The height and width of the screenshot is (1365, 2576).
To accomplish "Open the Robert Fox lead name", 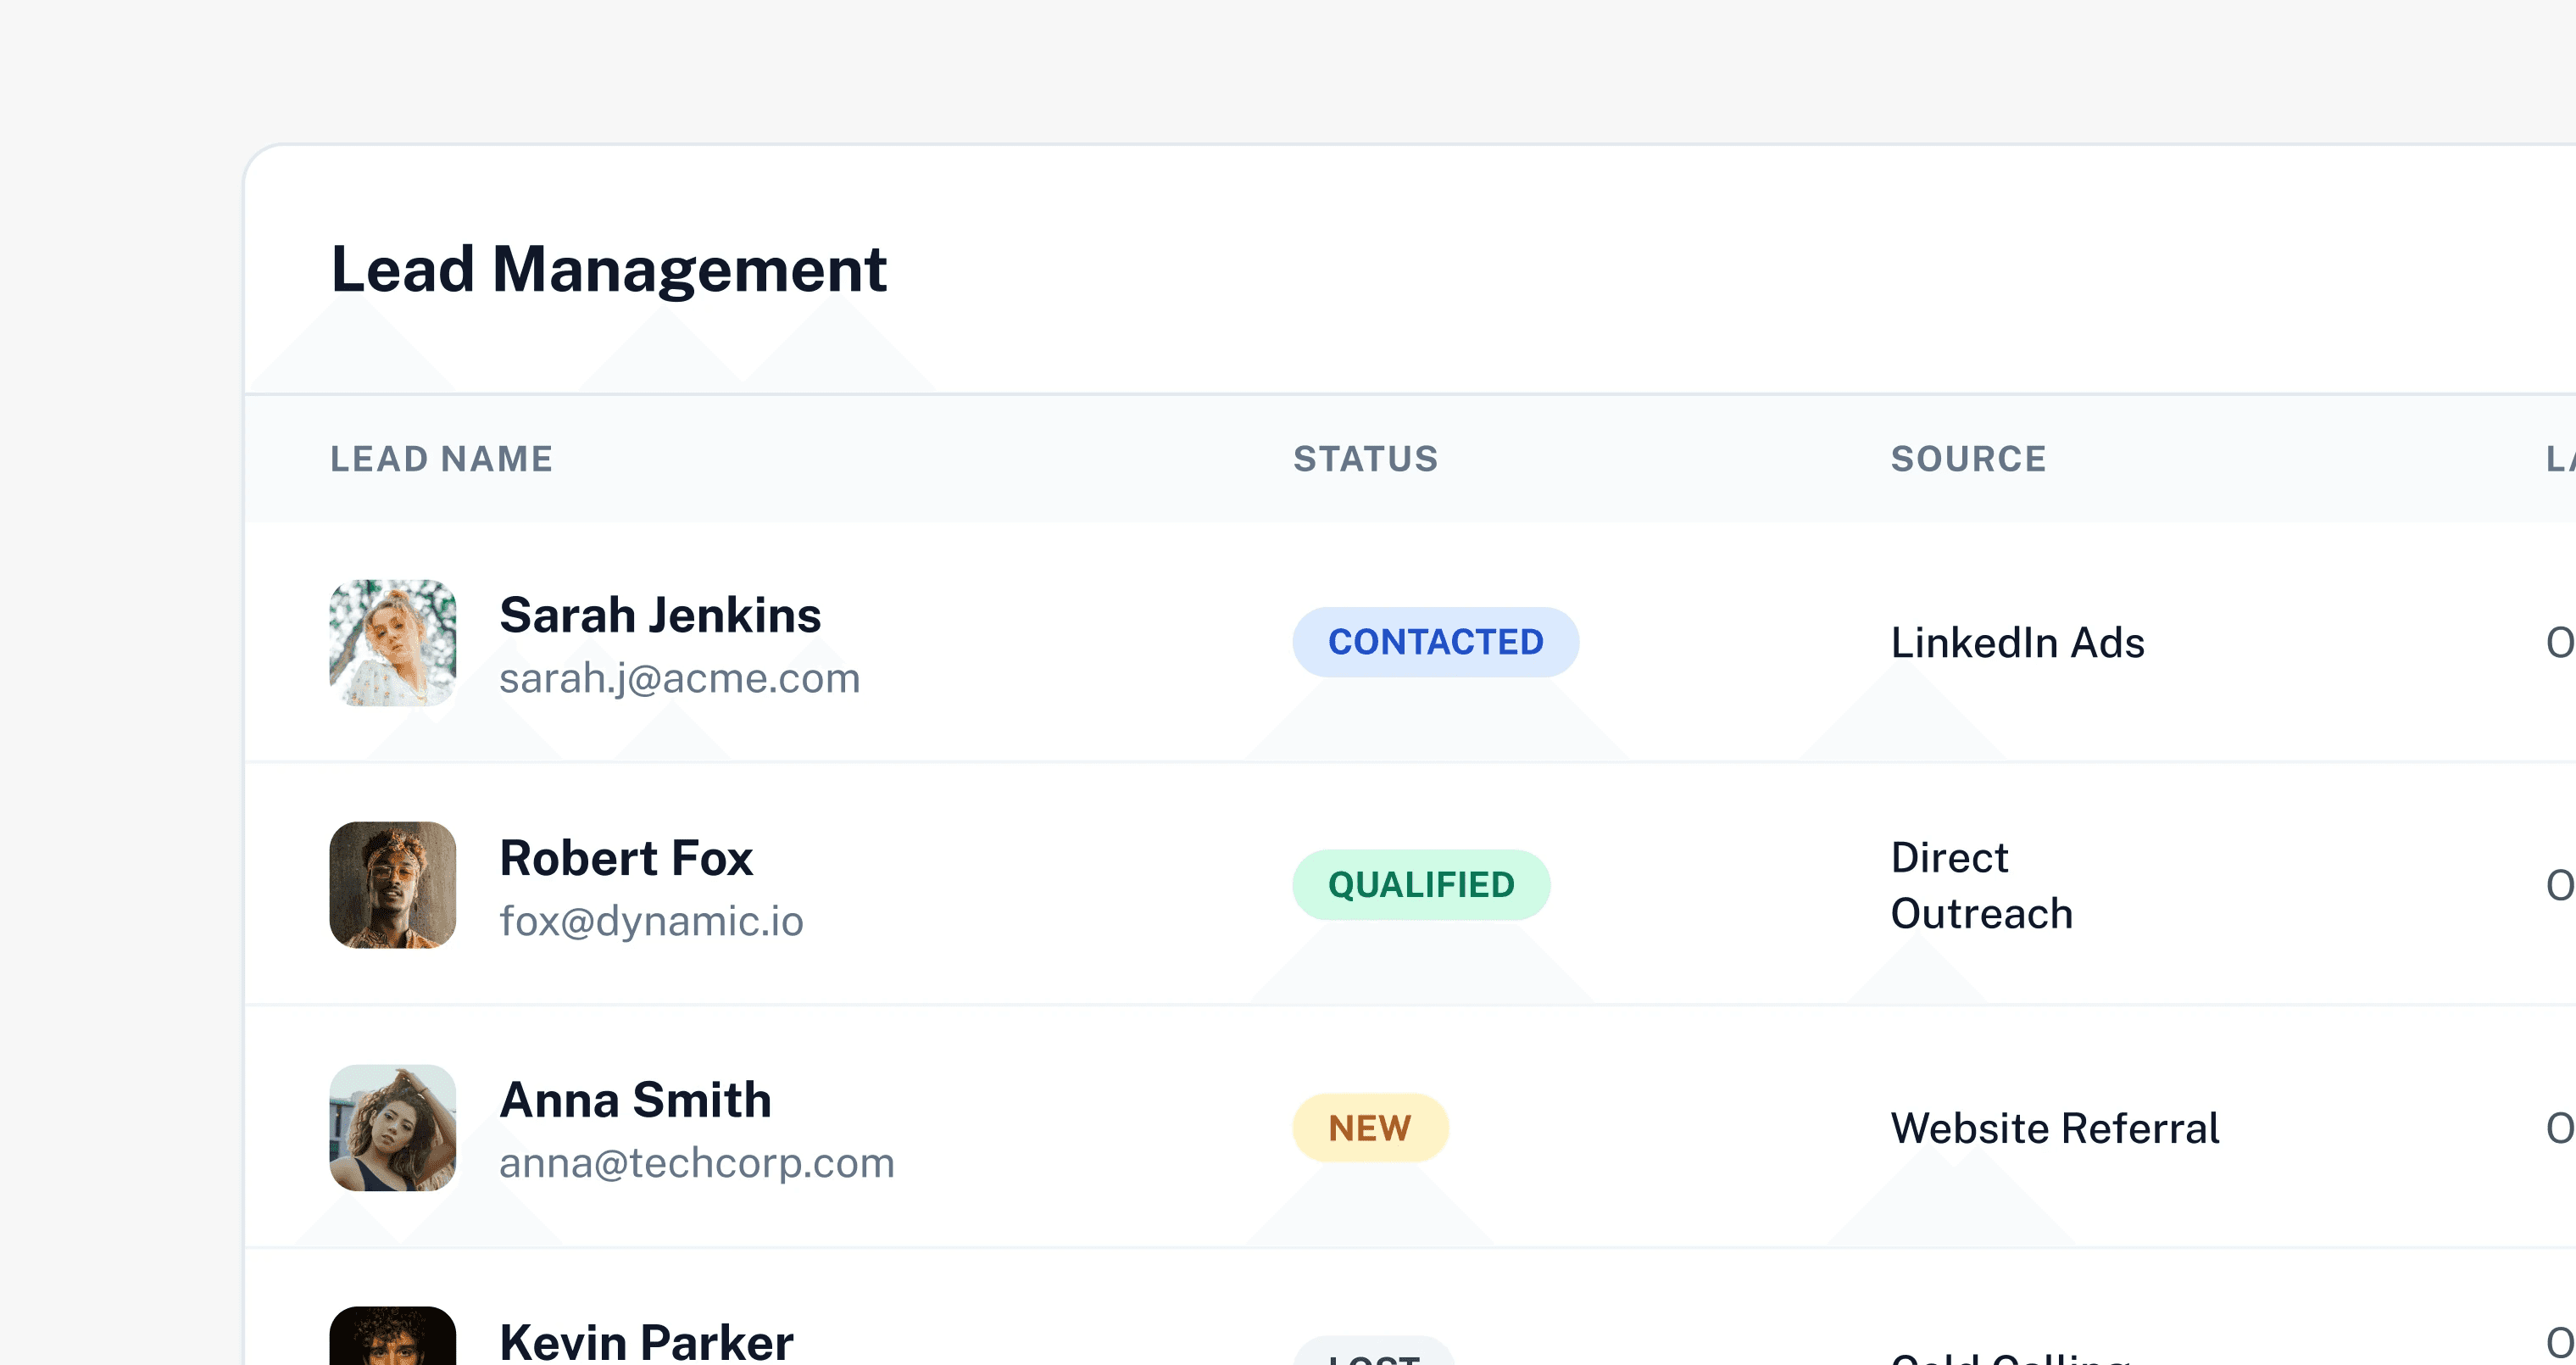I will 625,857.
